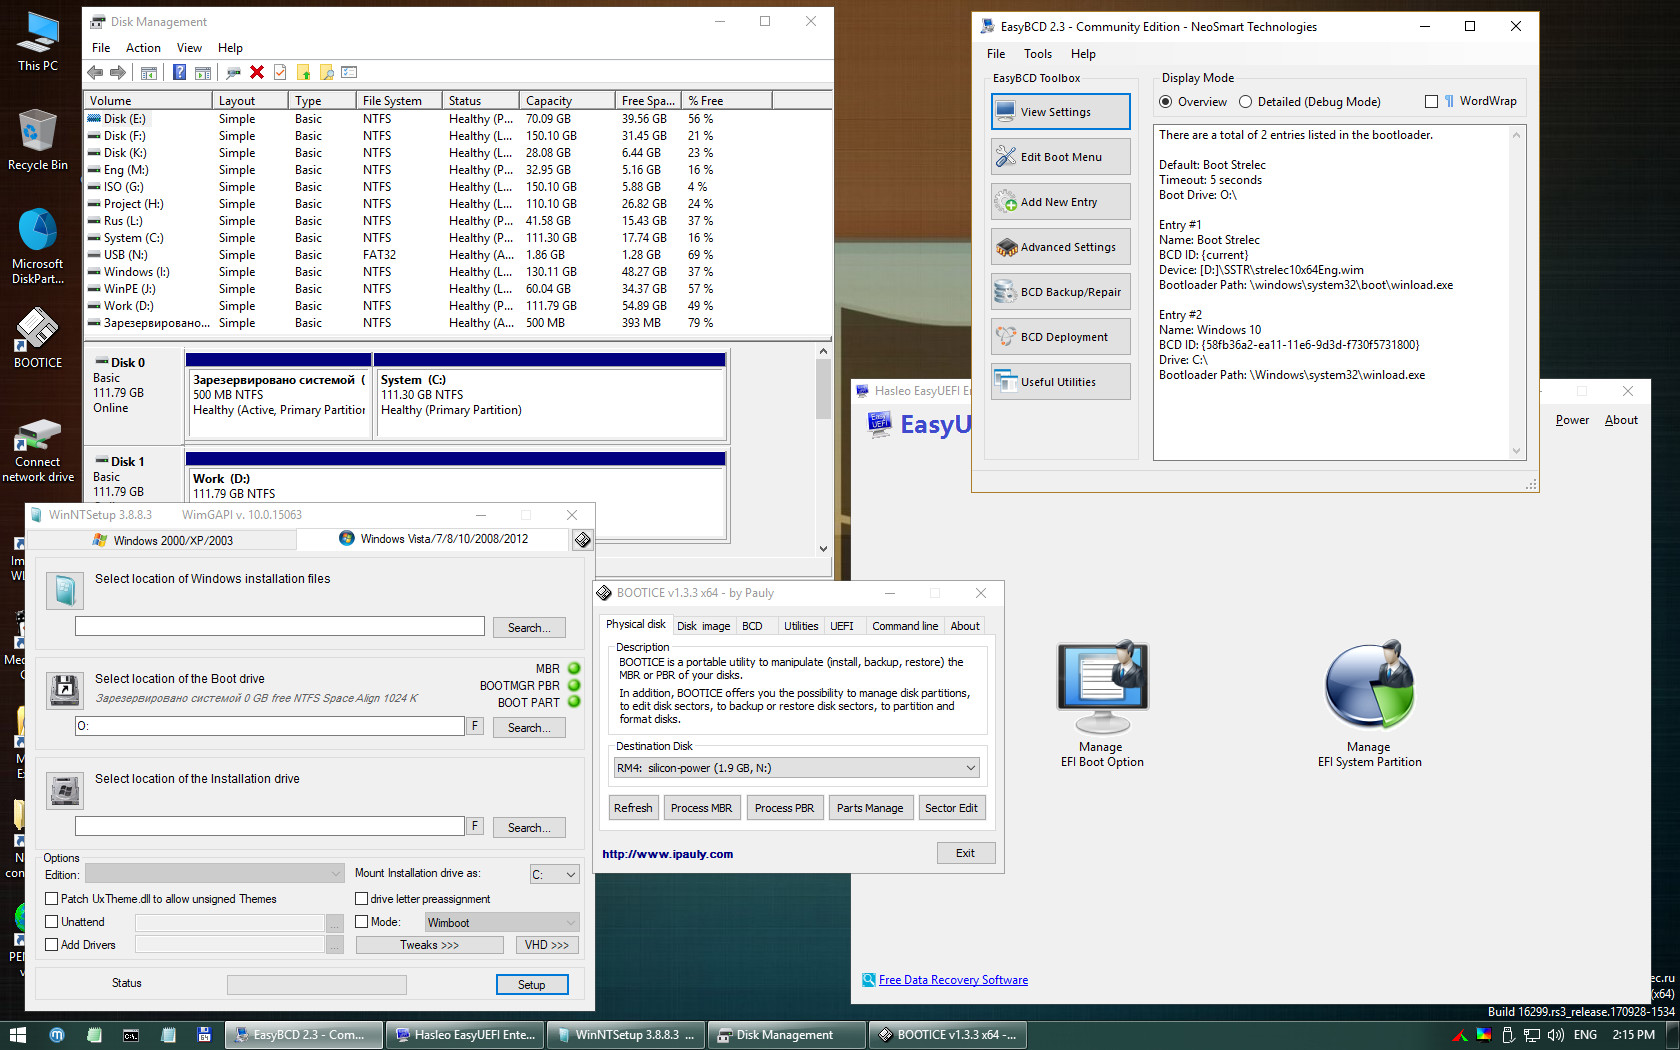Viewport: 1680px width, 1050px height.
Task: Check the Mode checkbox in WinNTSetup
Action: click(x=362, y=922)
